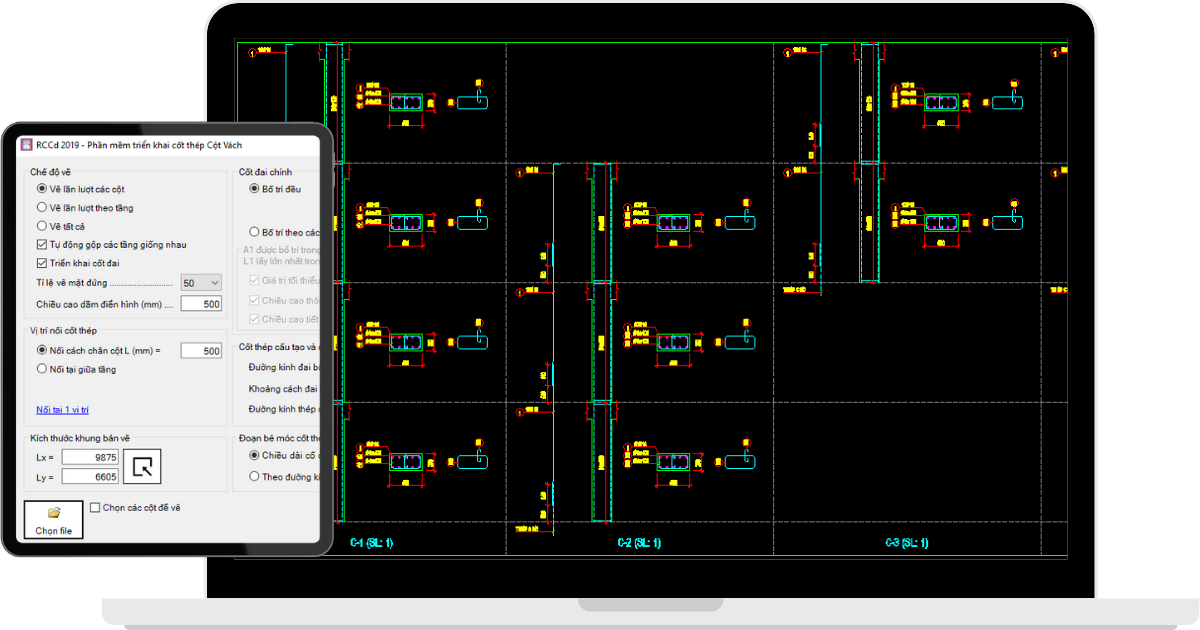
Task: Click the 'Chiều cao dầm điển hình' input field
Action: tap(201, 304)
